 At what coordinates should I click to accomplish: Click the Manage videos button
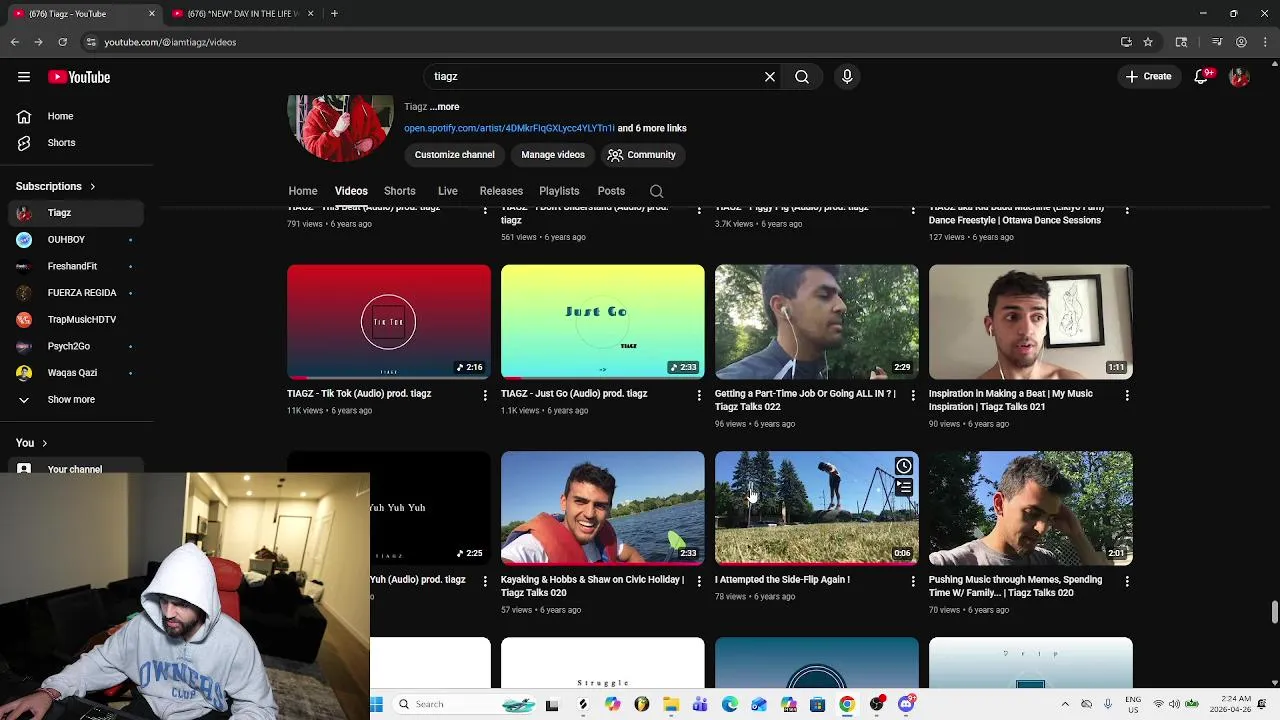553,155
